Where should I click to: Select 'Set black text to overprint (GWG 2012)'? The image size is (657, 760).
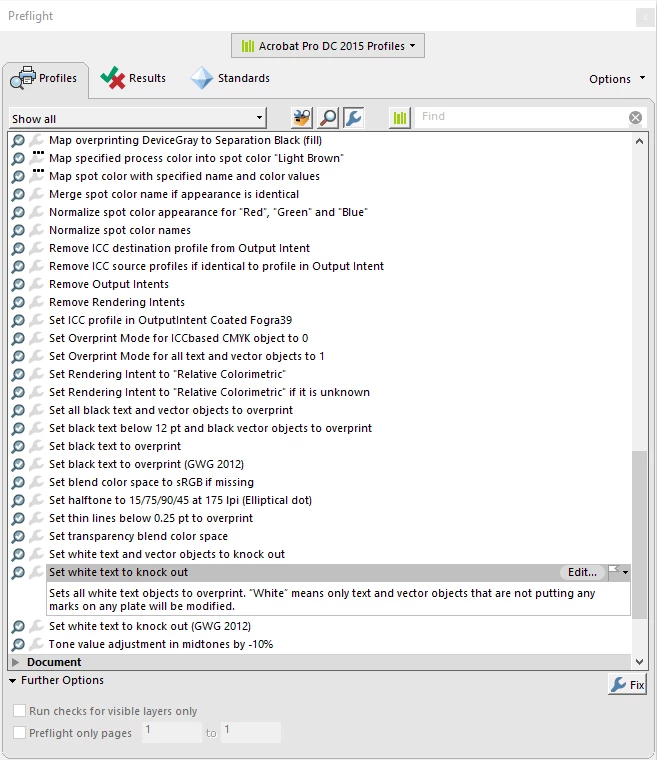pyautogui.click(x=146, y=464)
